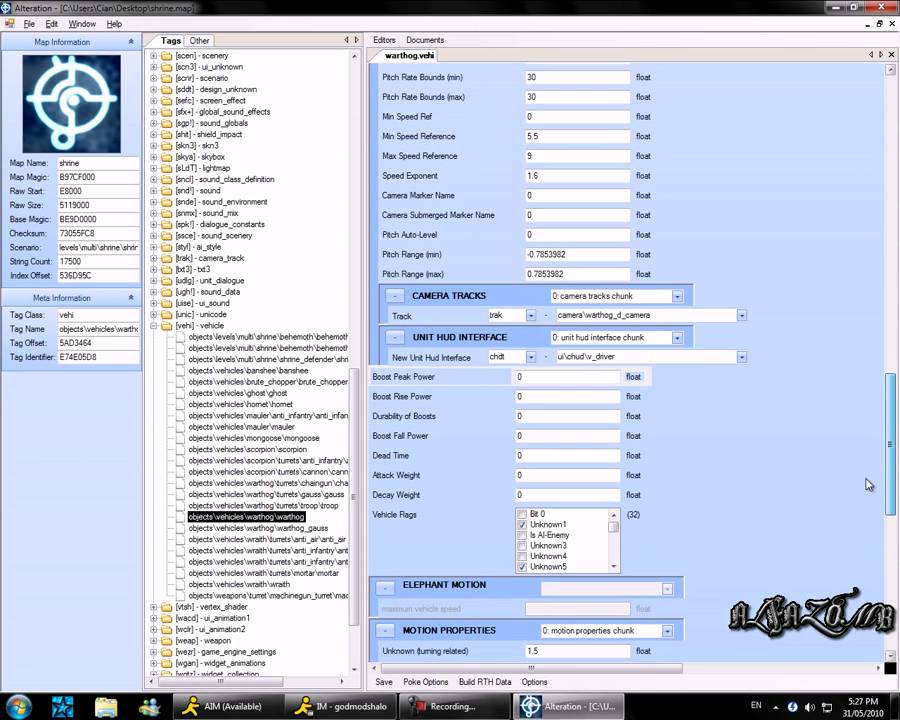The height and width of the screenshot is (720, 900).
Task: Switch to Recording... taskbar window
Action: (453, 706)
